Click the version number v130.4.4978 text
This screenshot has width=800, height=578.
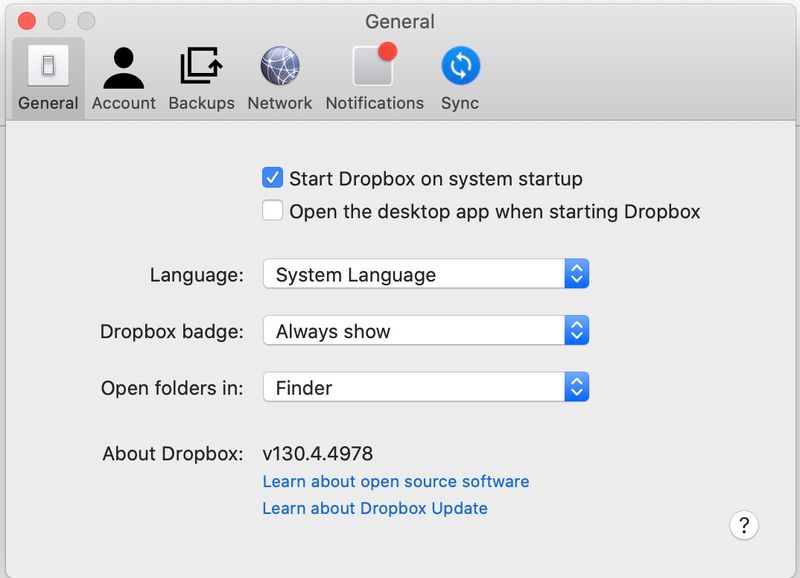(318, 454)
